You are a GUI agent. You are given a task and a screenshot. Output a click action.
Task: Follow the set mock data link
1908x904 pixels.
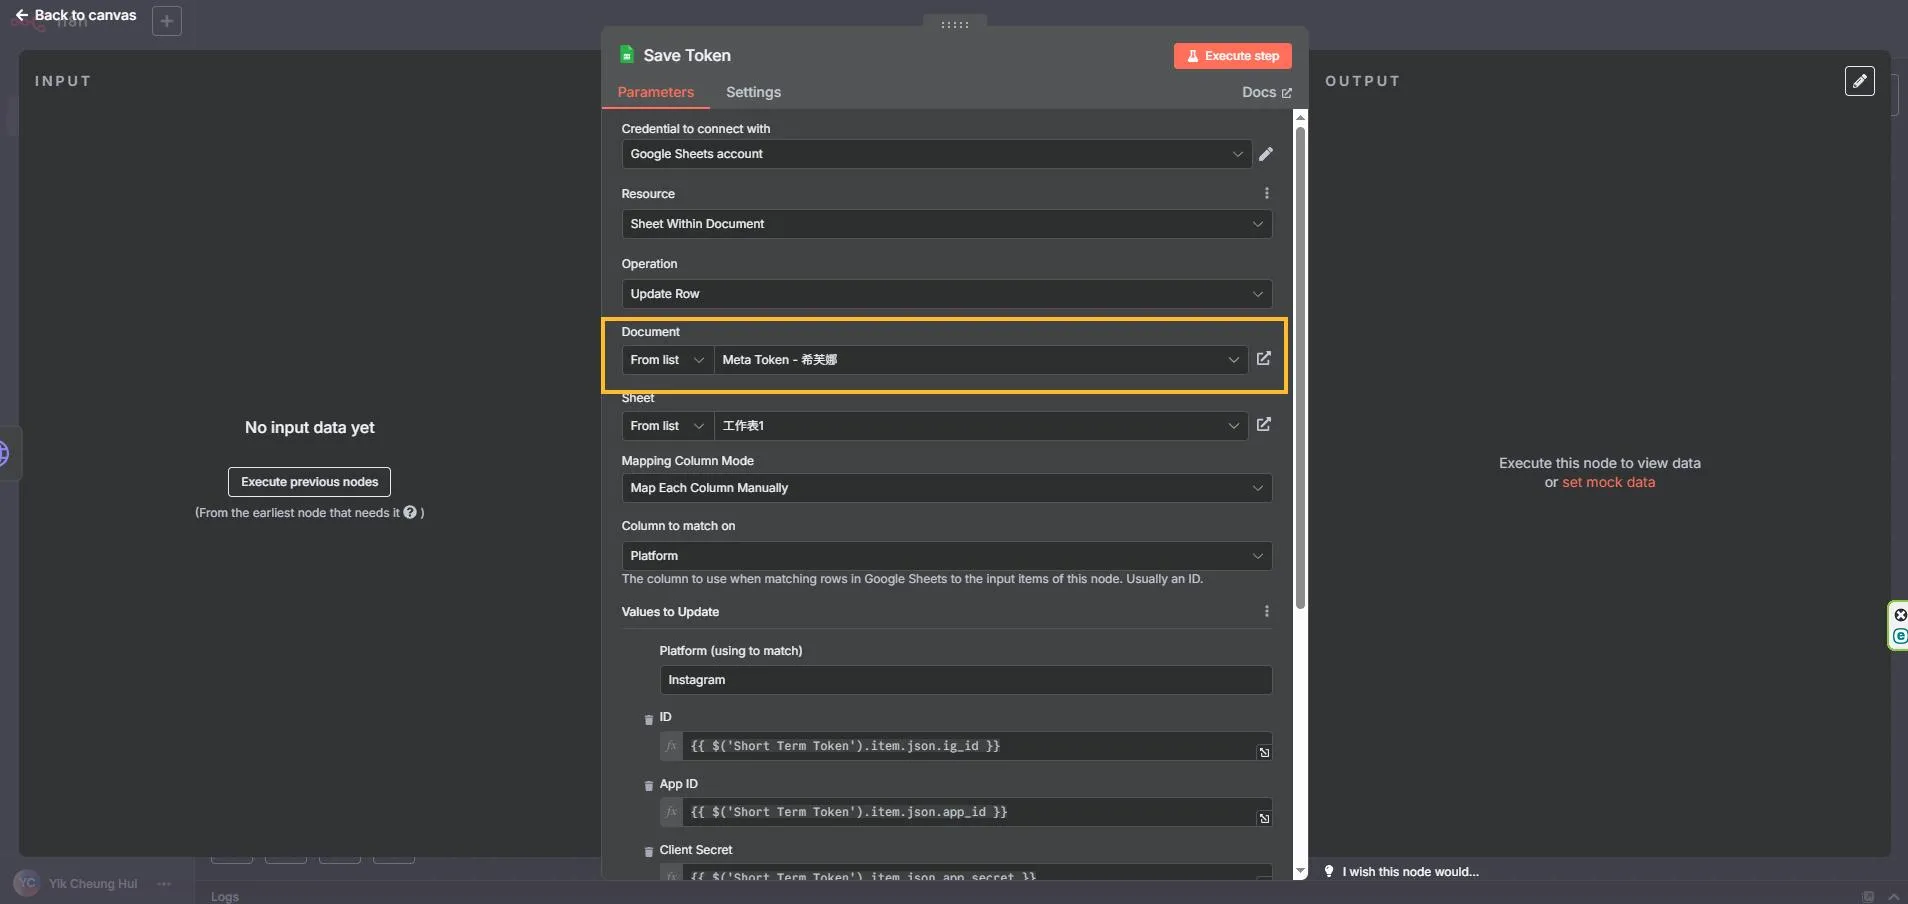(x=1608, y=482)
